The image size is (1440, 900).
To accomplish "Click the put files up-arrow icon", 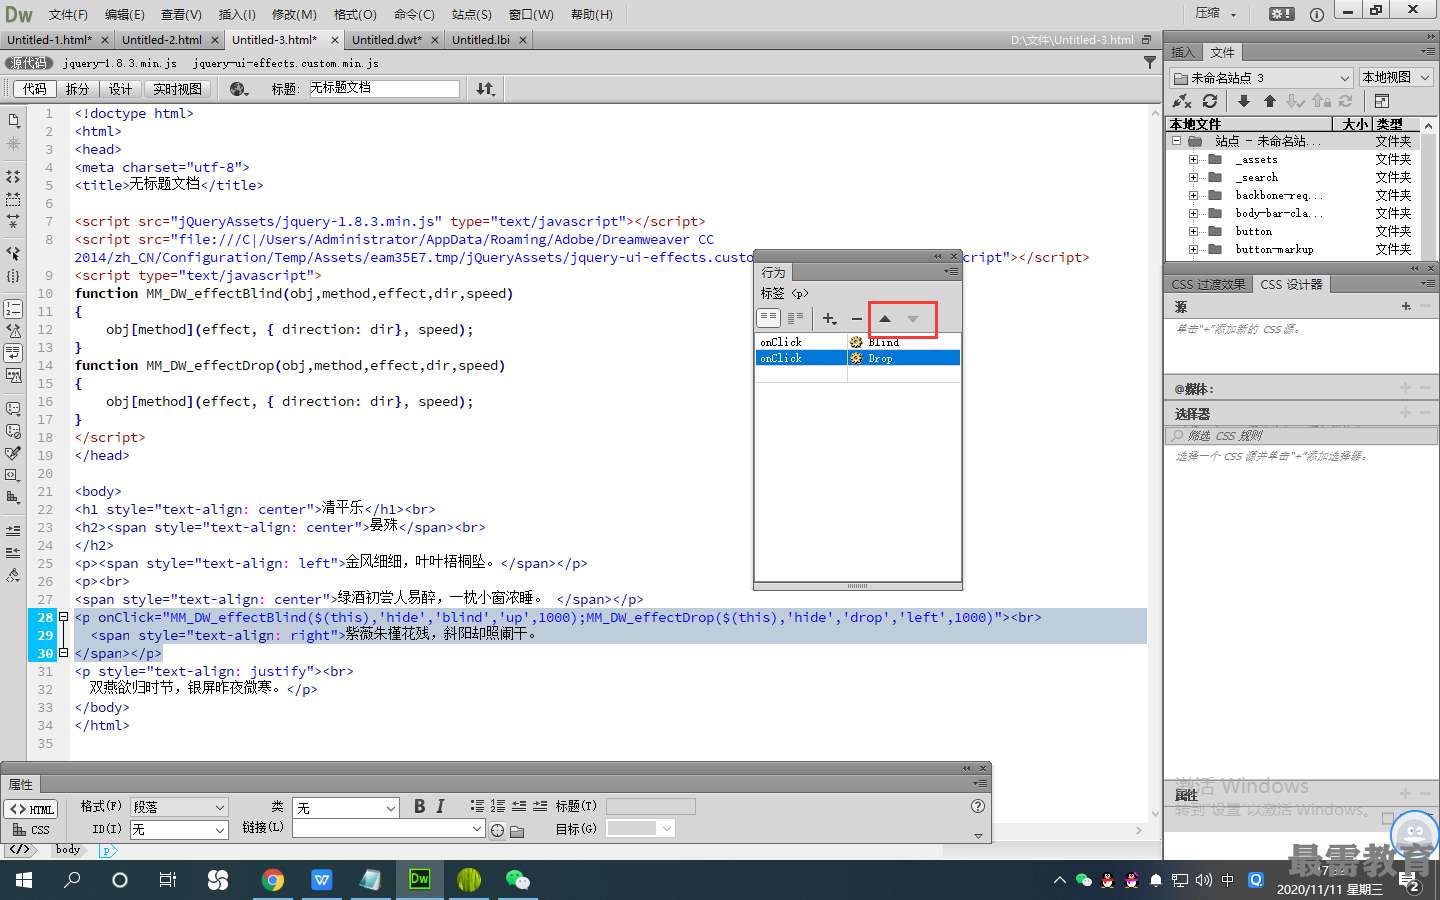I will point(1270,101).
